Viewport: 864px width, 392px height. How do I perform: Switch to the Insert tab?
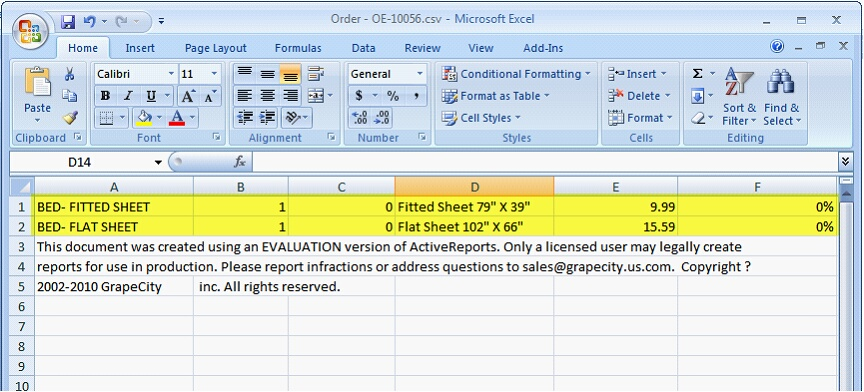tap(140, 49)
